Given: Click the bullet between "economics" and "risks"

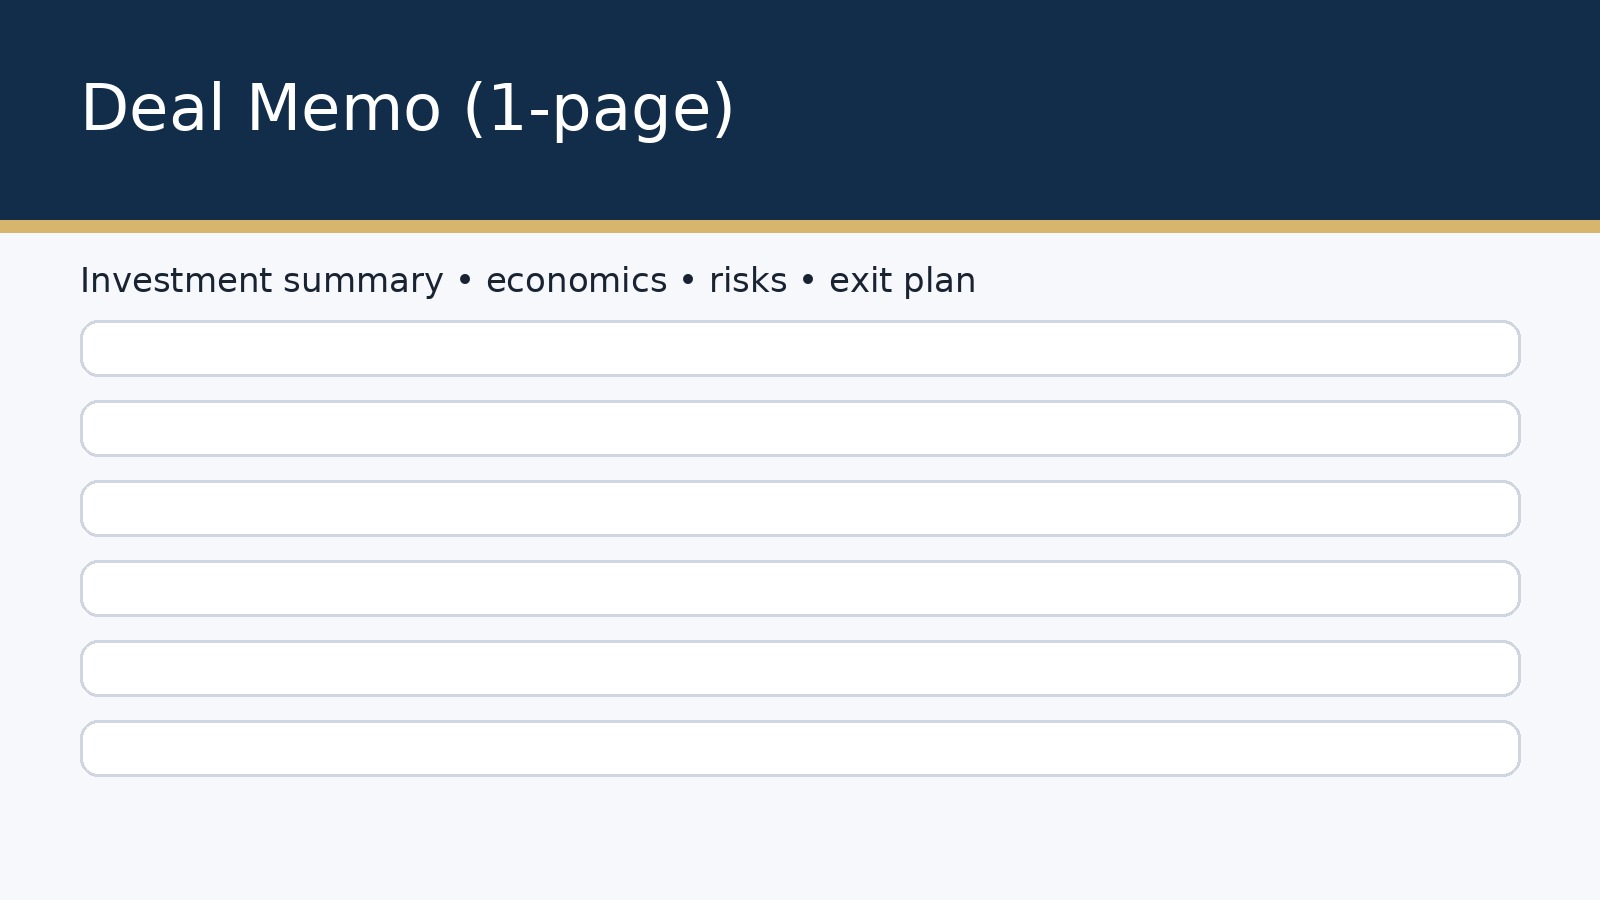Looking at the screenshot, I should pos(688,282).
